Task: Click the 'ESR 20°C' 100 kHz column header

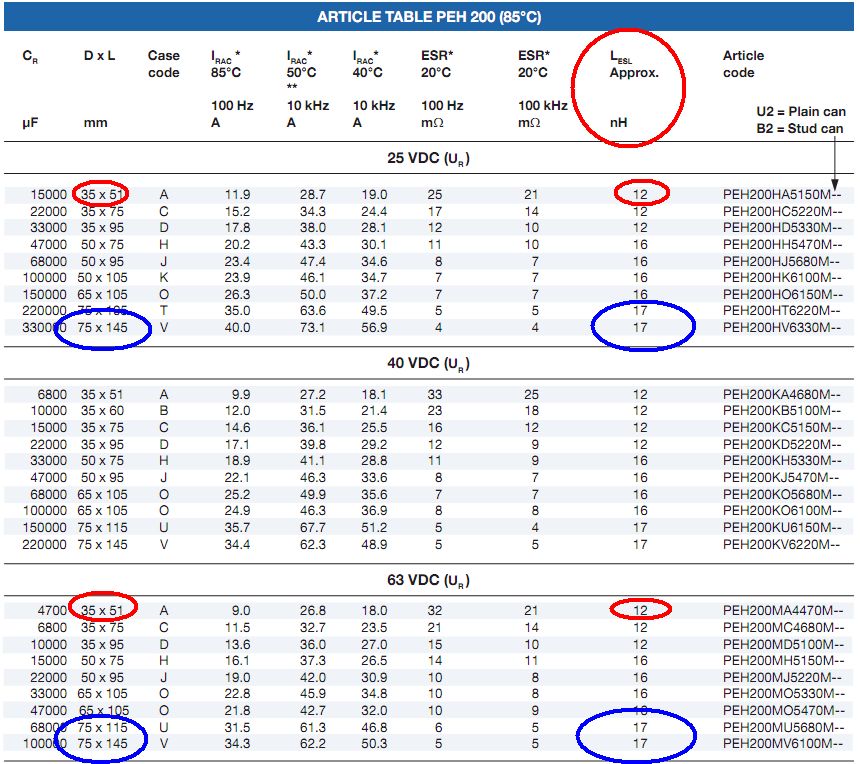Action: click(x=534, y=64)
